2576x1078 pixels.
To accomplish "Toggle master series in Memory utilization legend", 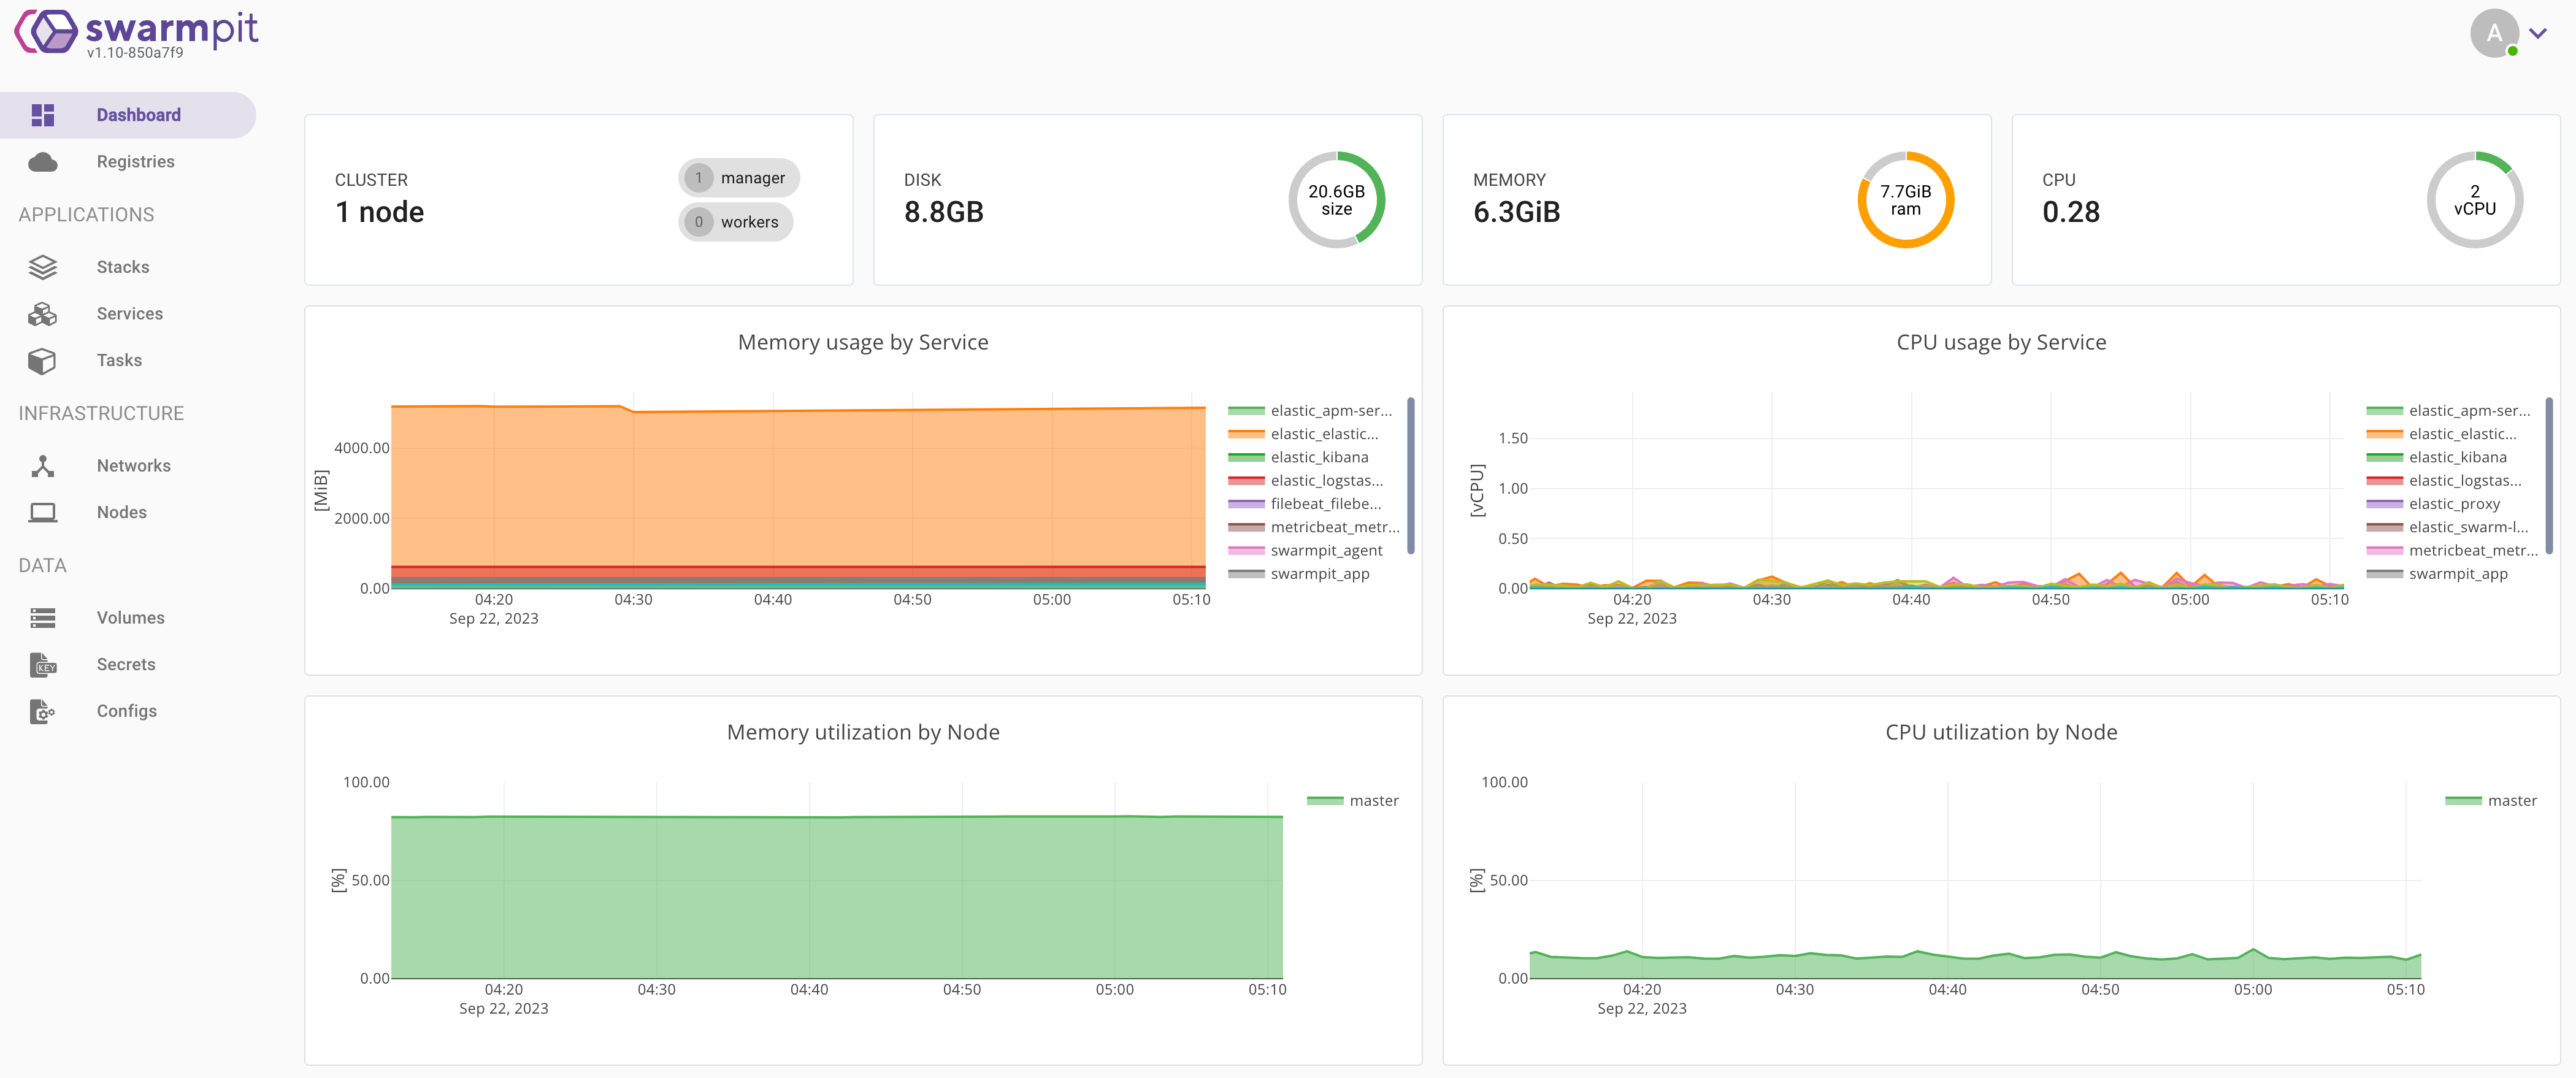I will point(1373,801).
